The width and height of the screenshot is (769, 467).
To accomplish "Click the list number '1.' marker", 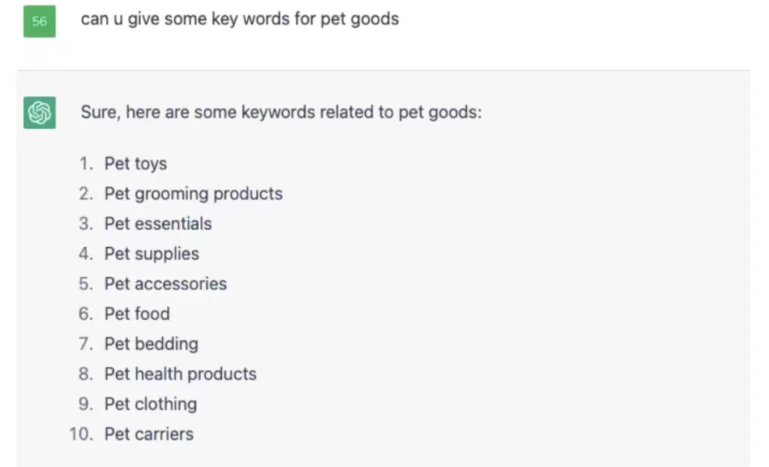I will coord(86,163).
